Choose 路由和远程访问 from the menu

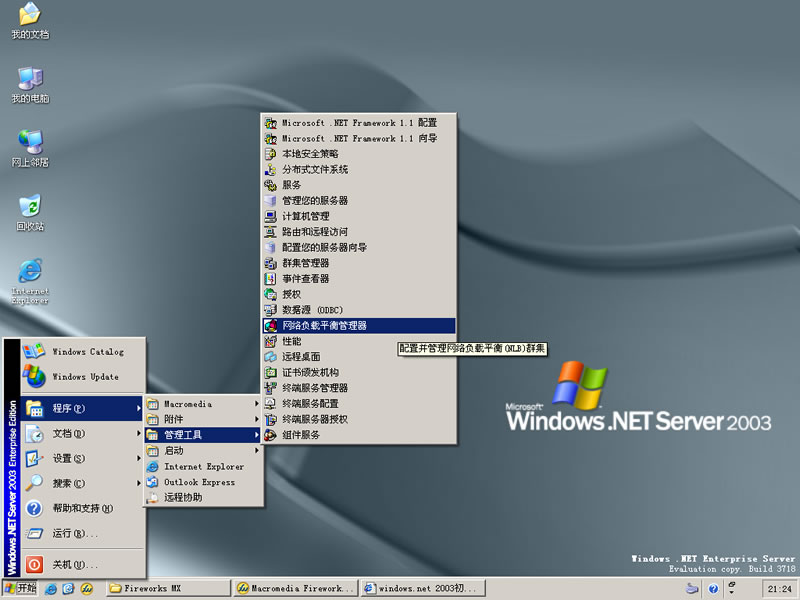pyautogui.click(x=359, y=232)
